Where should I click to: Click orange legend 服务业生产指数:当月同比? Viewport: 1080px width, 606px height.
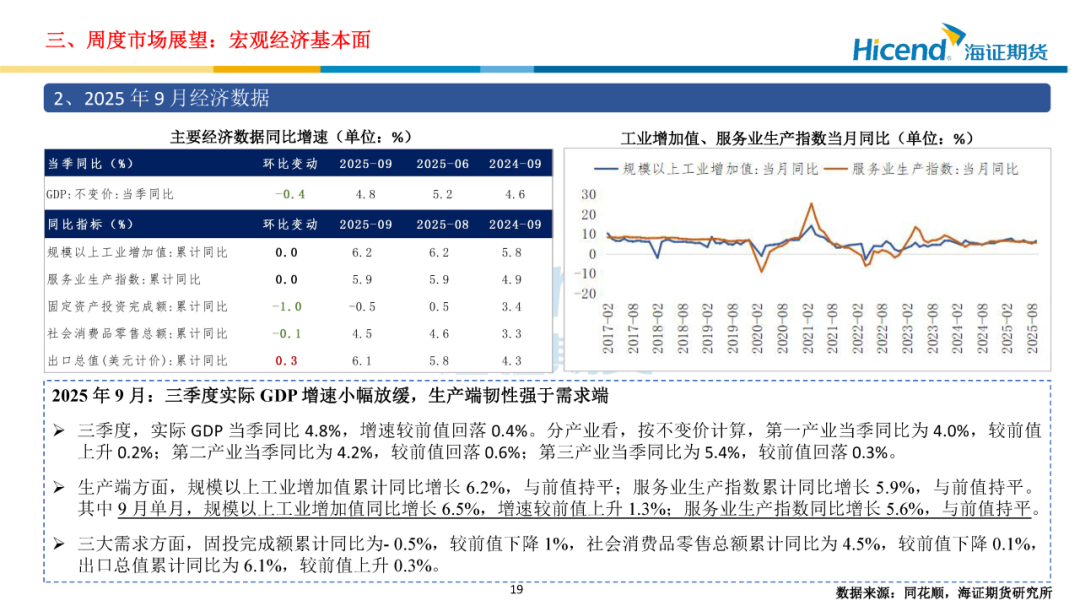point(922,169)
